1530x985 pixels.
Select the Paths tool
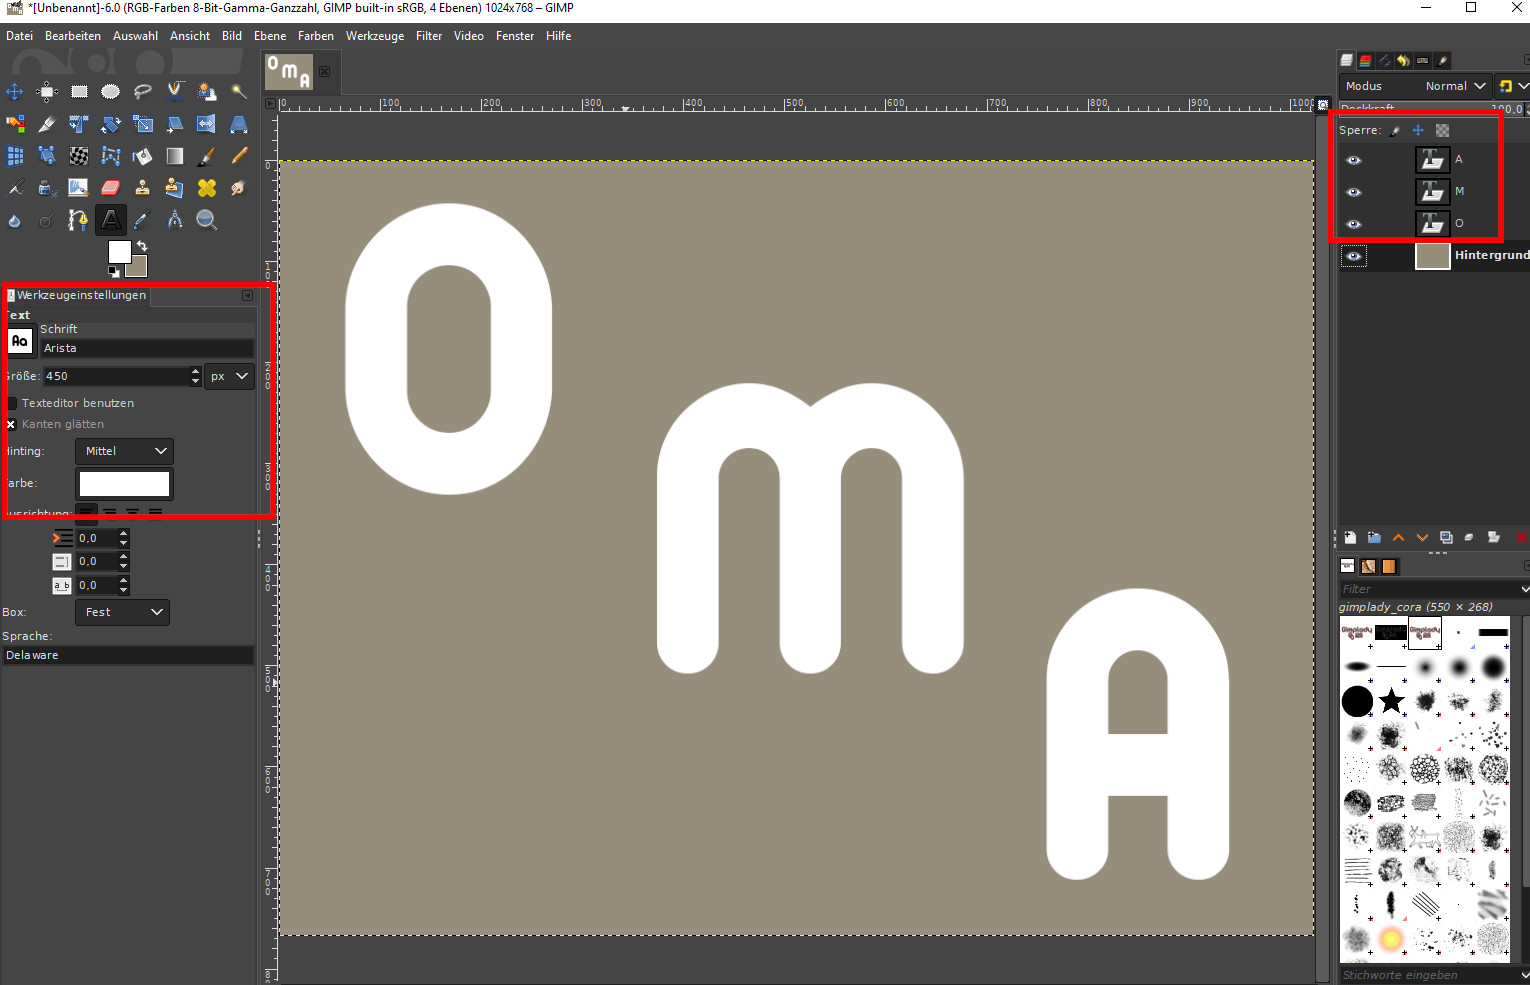(x=78, y=220)
